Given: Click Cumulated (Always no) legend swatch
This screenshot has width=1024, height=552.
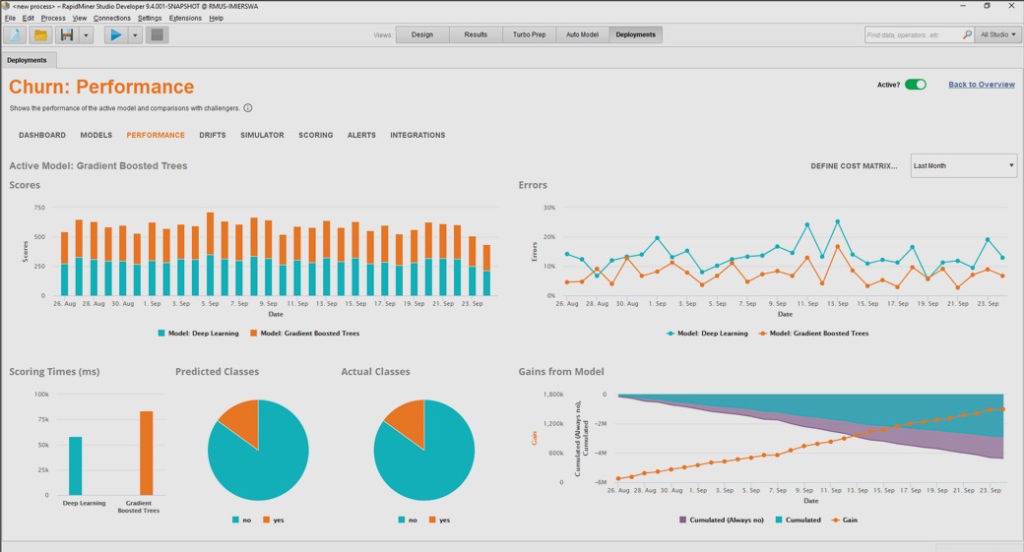Looking at the screenshot, I should coord(682,520).
